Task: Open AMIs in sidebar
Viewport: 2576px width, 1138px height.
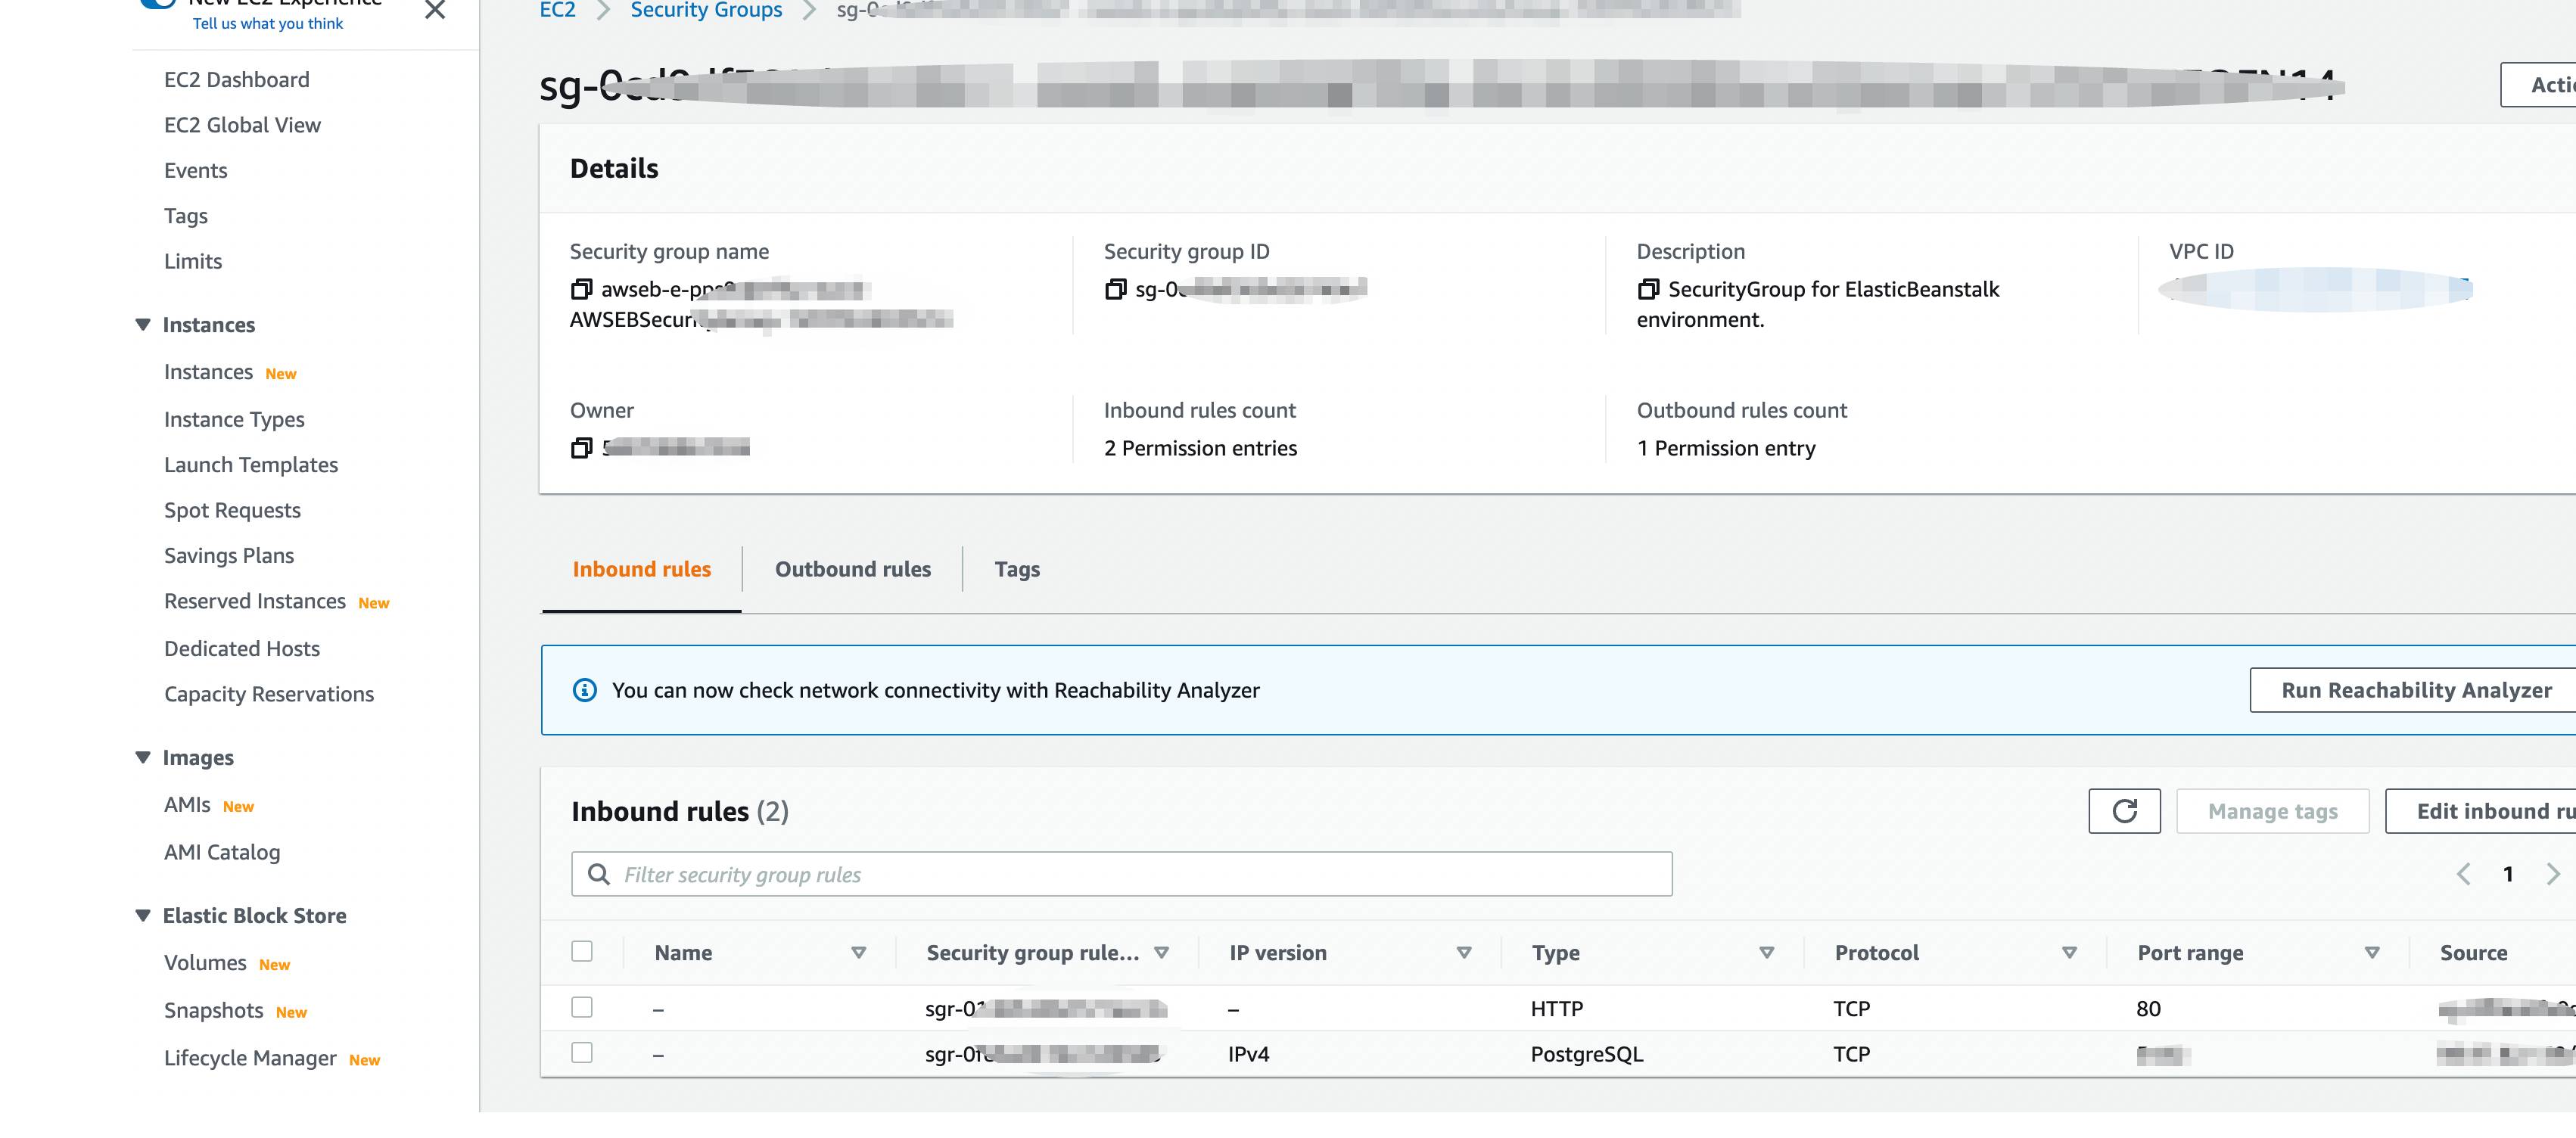Action: pyautogui.click(x=187, y=805)
